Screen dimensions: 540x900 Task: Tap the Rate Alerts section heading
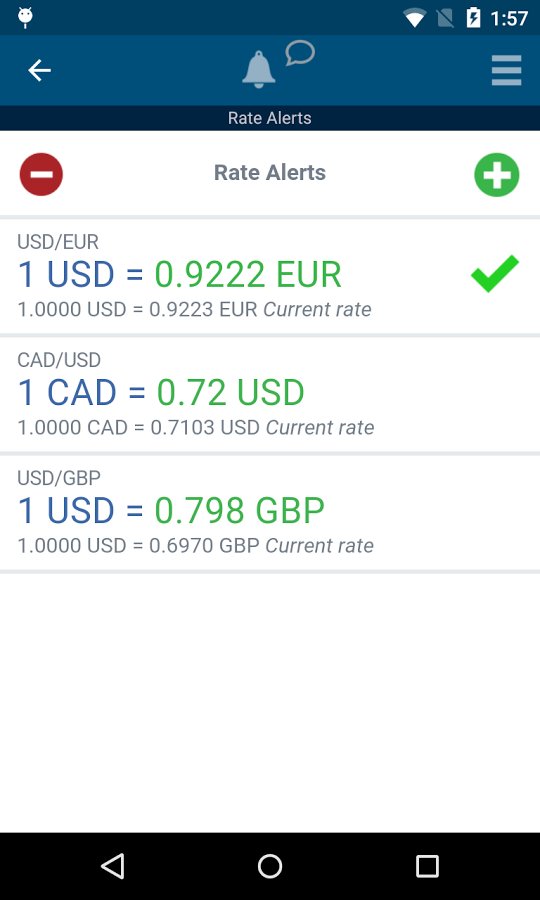coord(270,173)
